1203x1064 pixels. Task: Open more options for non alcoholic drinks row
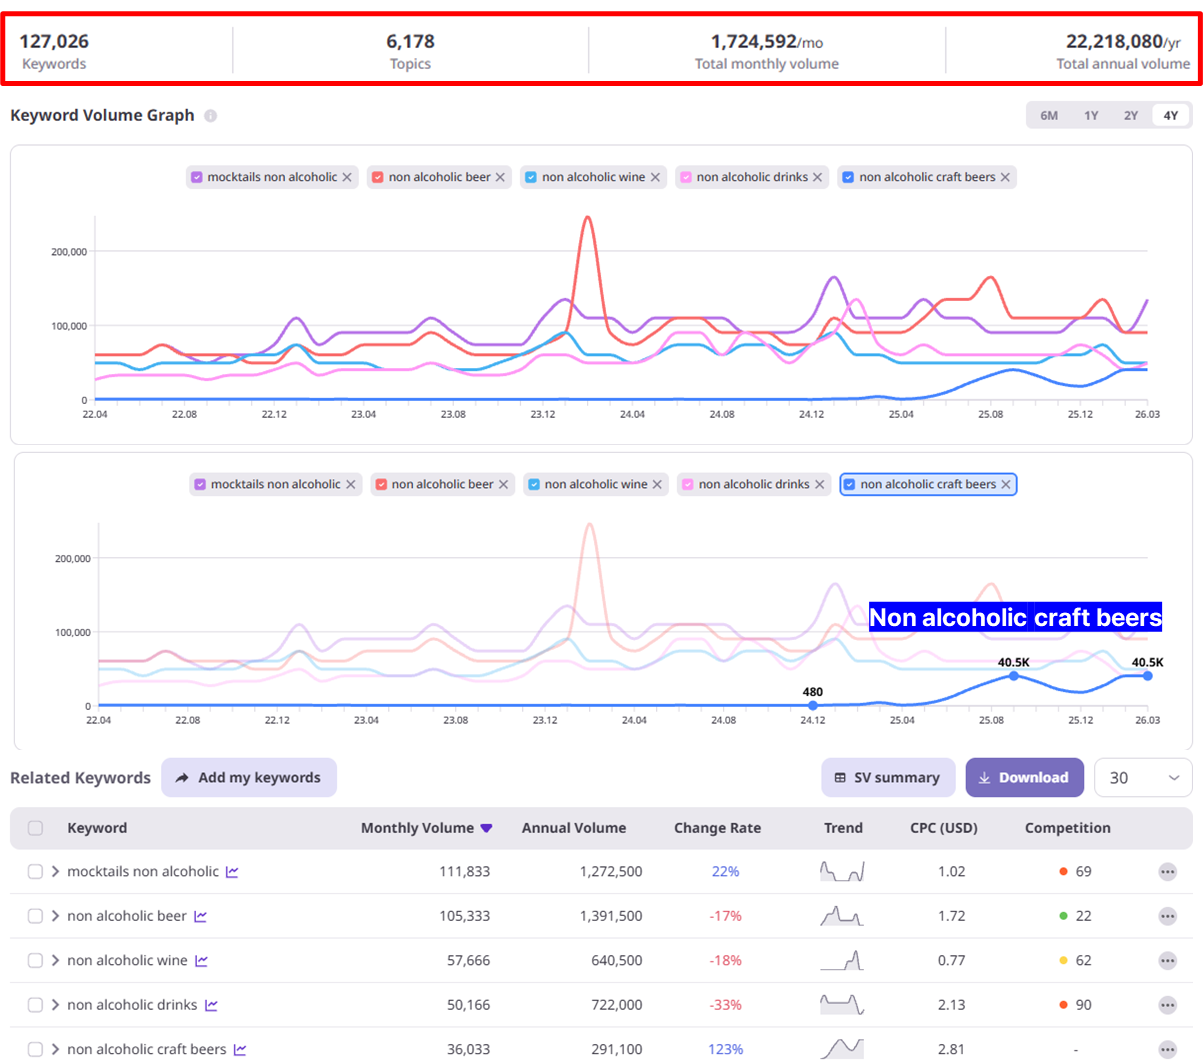[x=1167, y=1005]
